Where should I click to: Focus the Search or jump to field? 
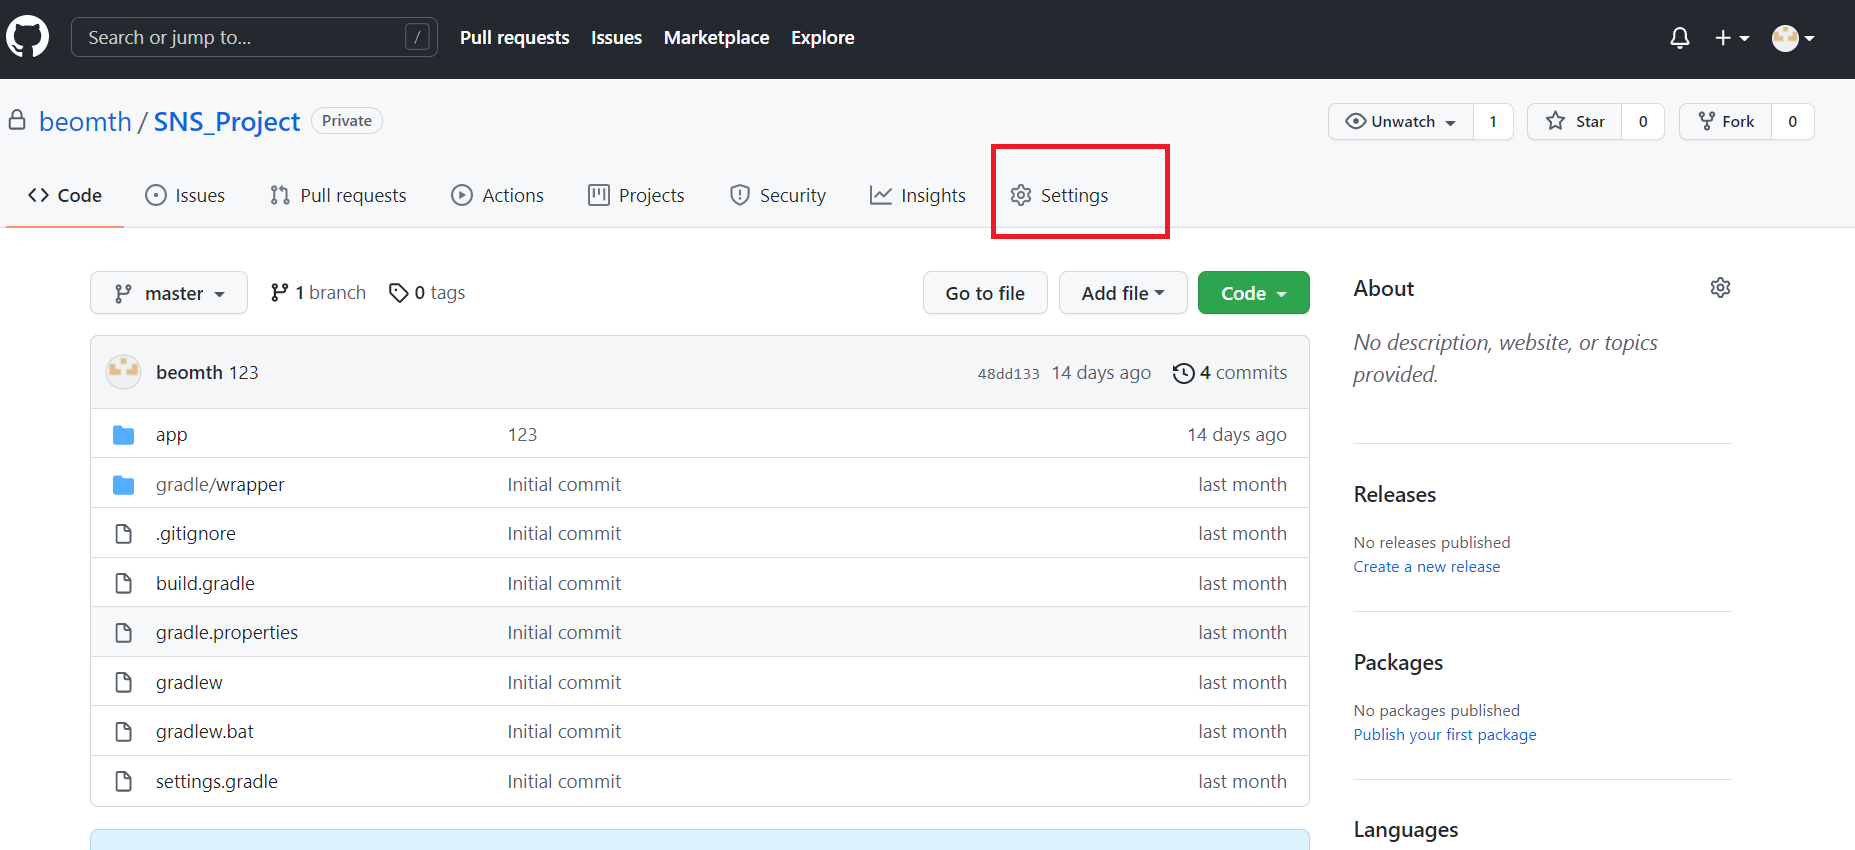[x=254, y=37]
